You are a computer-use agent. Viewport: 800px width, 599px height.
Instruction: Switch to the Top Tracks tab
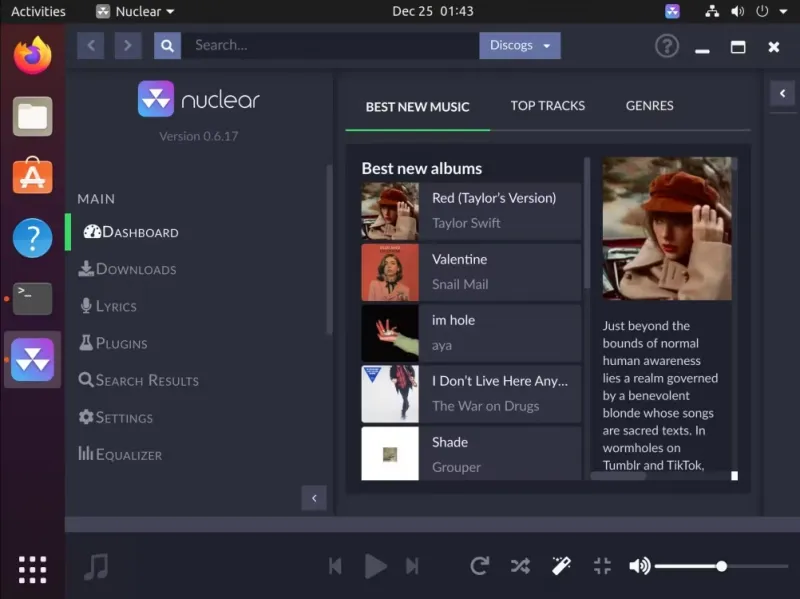coord(547,106)
